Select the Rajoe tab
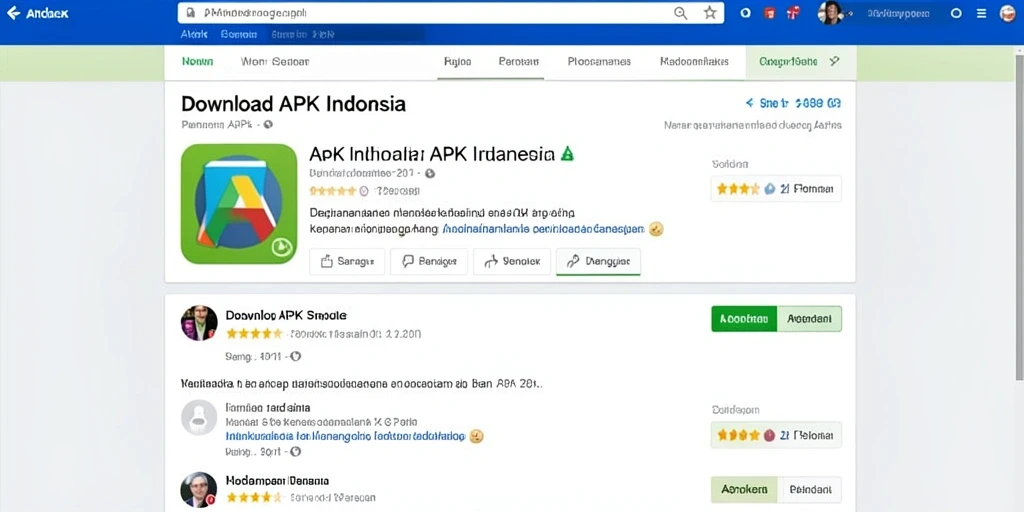Viewport: 1024px width, 512px height. (457, 62)
